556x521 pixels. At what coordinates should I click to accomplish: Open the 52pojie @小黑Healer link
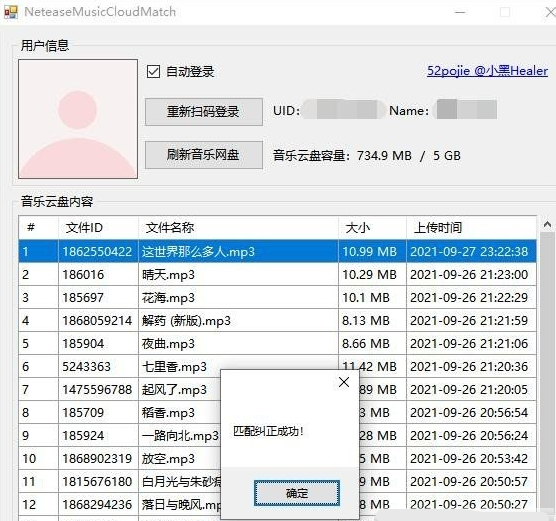[x=487, y=71]
